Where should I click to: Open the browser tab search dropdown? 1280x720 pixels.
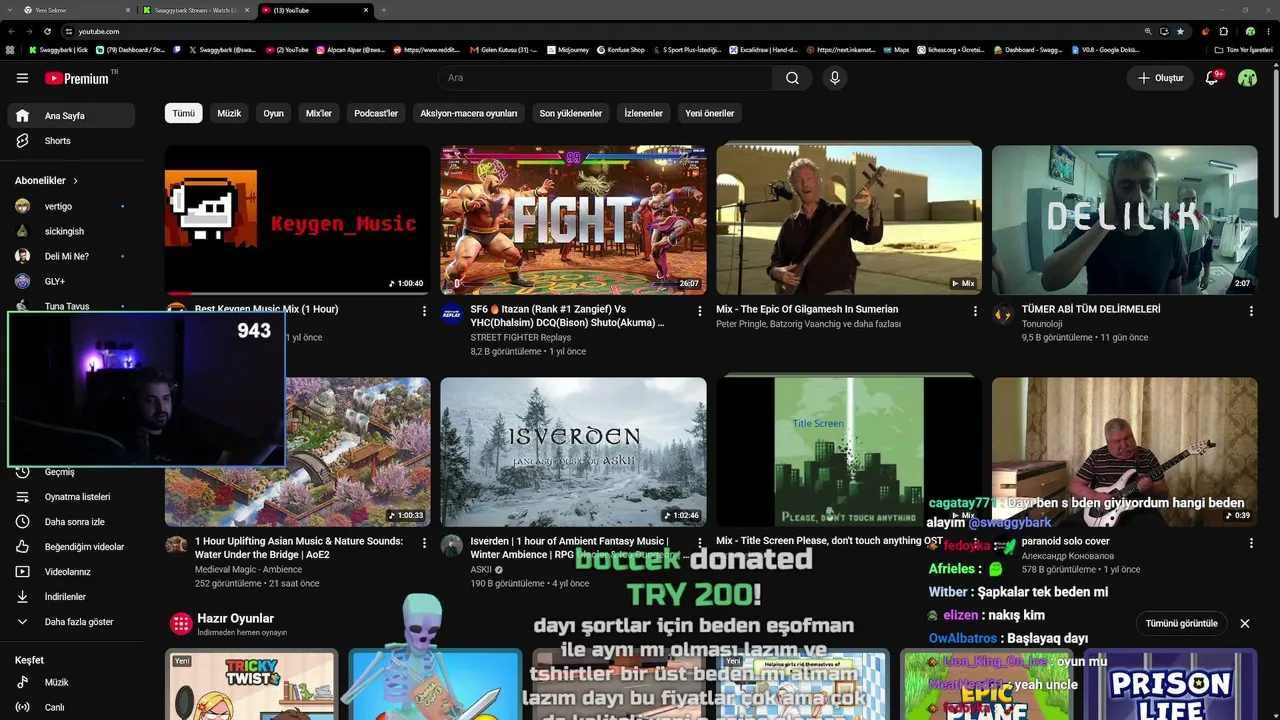10,10
